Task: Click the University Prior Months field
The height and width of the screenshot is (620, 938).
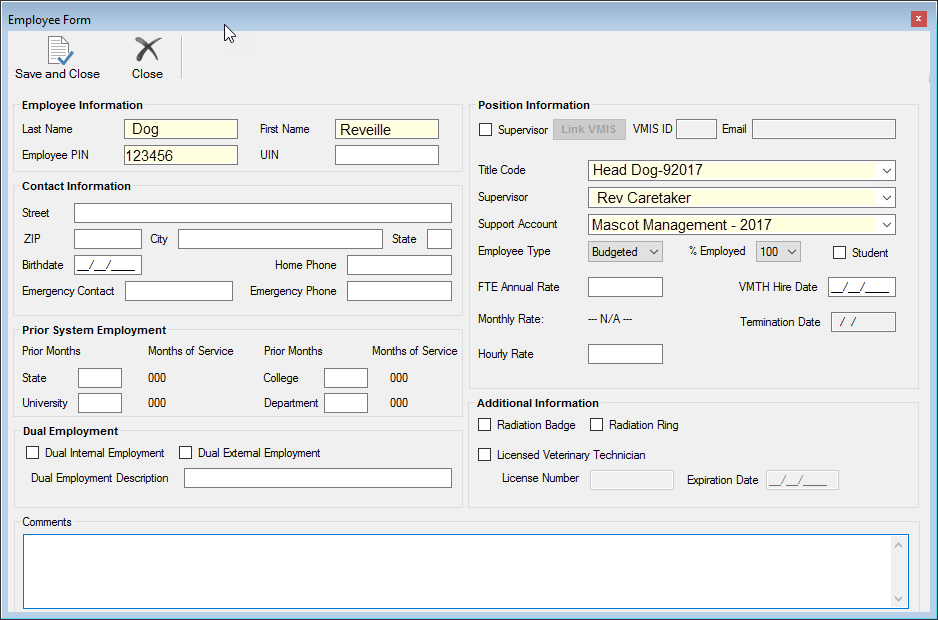Action: pos(100,403)
